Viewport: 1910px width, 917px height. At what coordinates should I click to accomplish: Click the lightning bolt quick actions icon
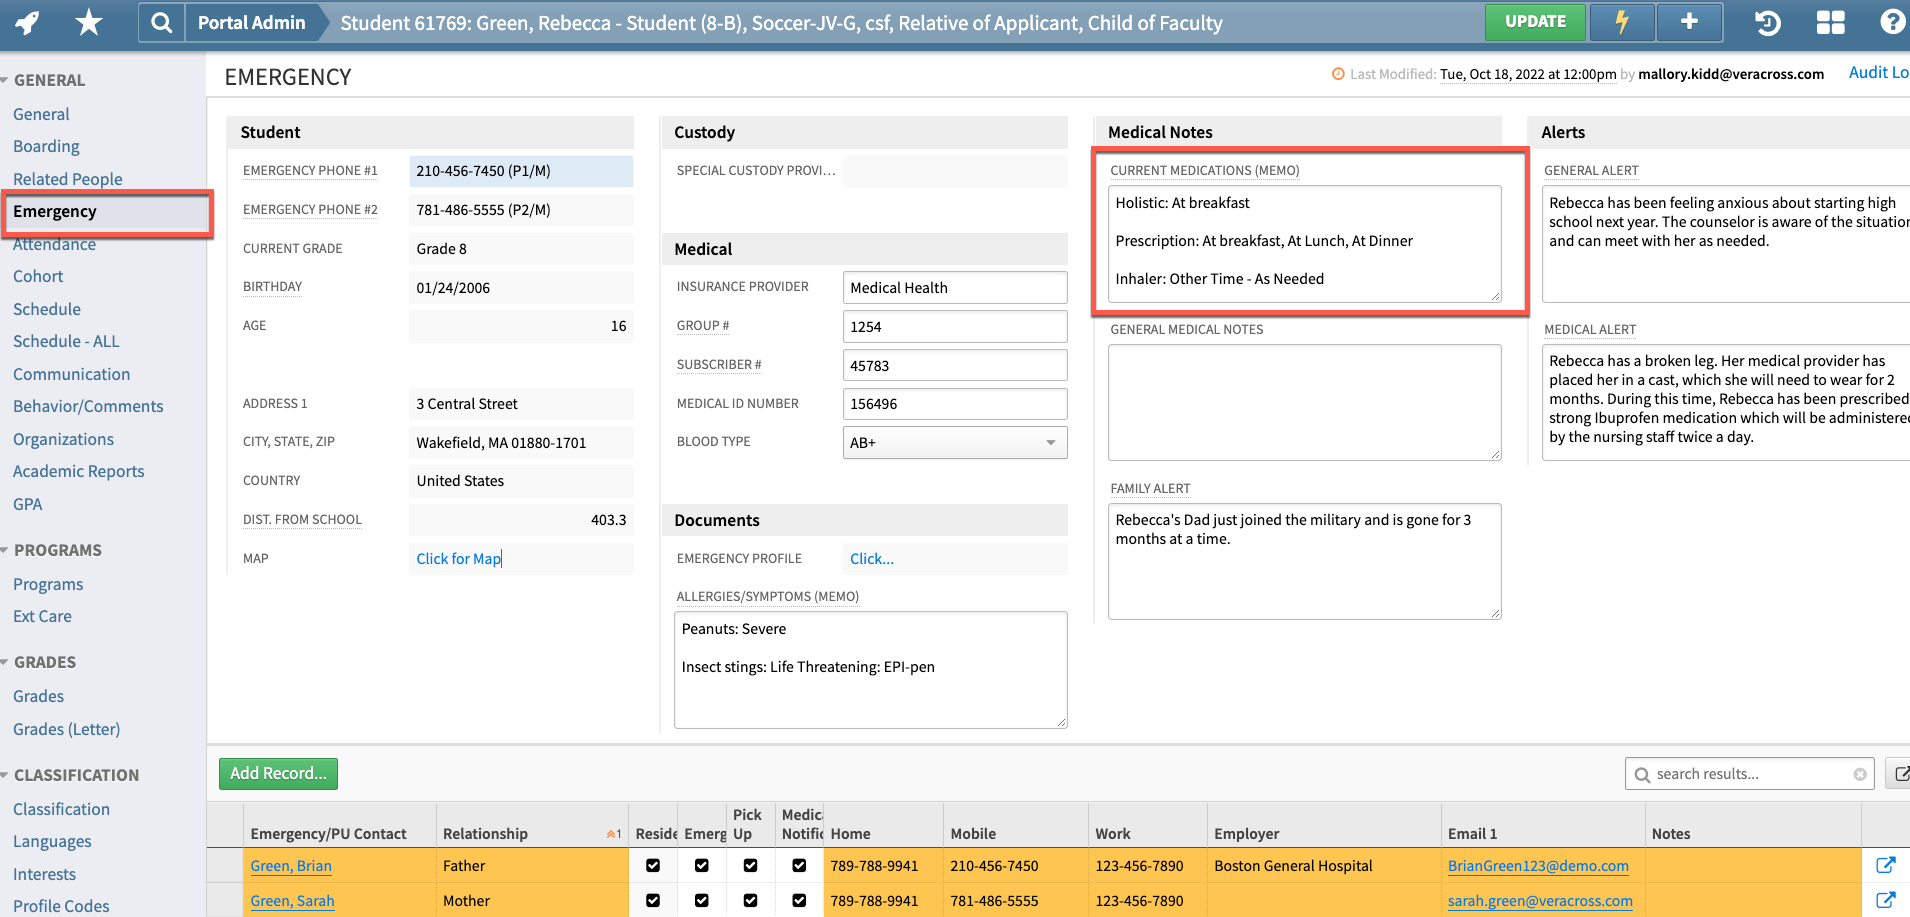coord(1620,21)
